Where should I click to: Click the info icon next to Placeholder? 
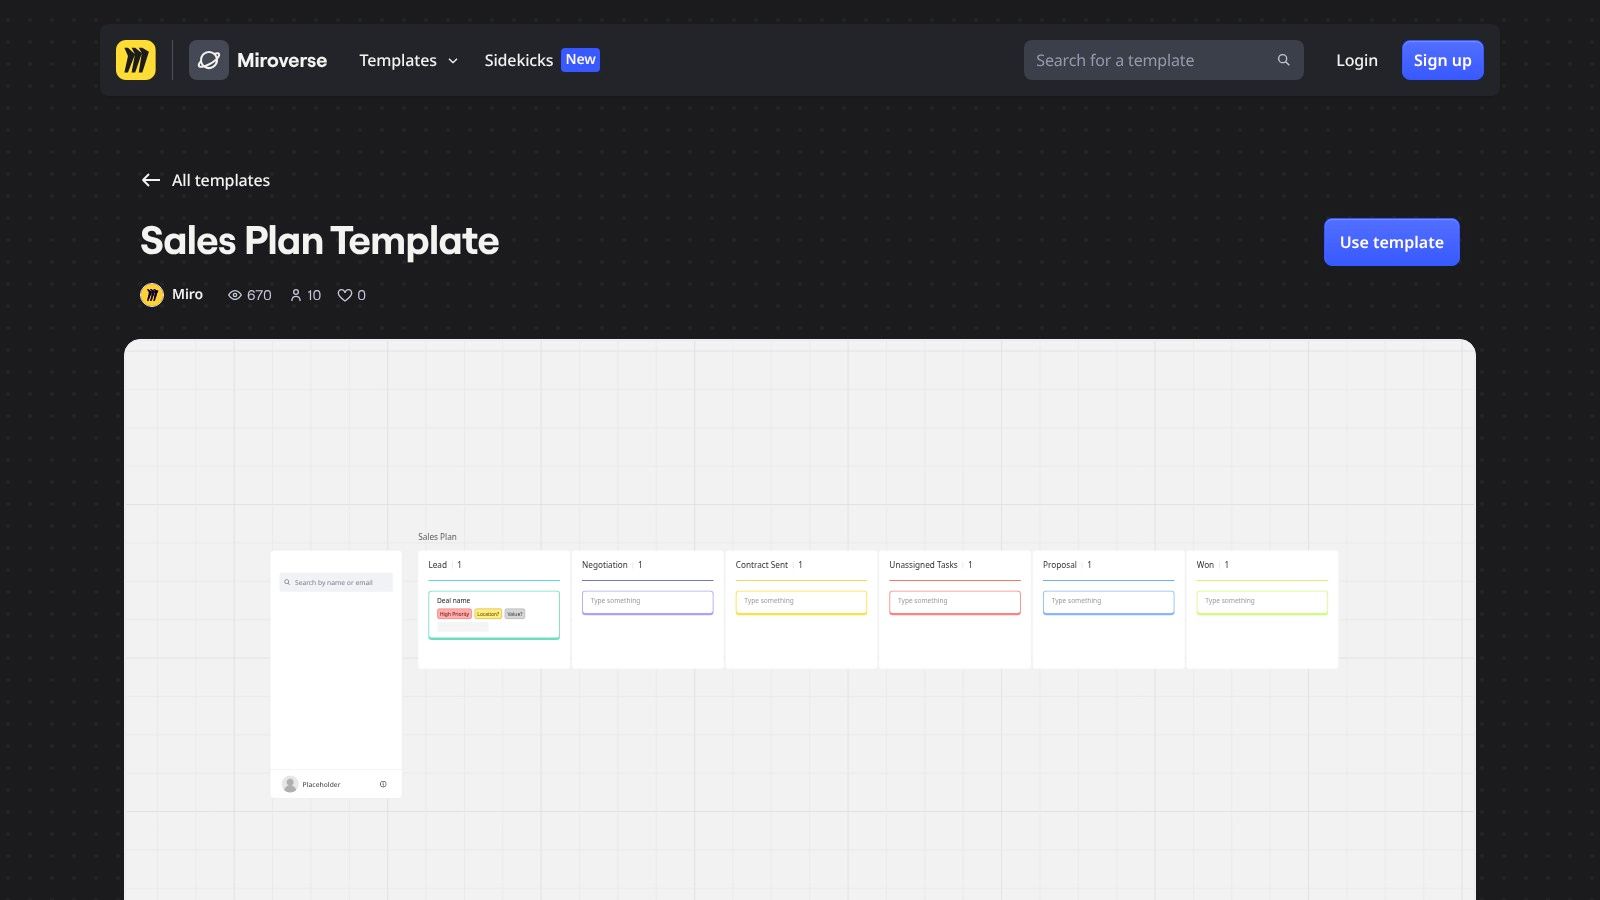[x=383, y=784]
